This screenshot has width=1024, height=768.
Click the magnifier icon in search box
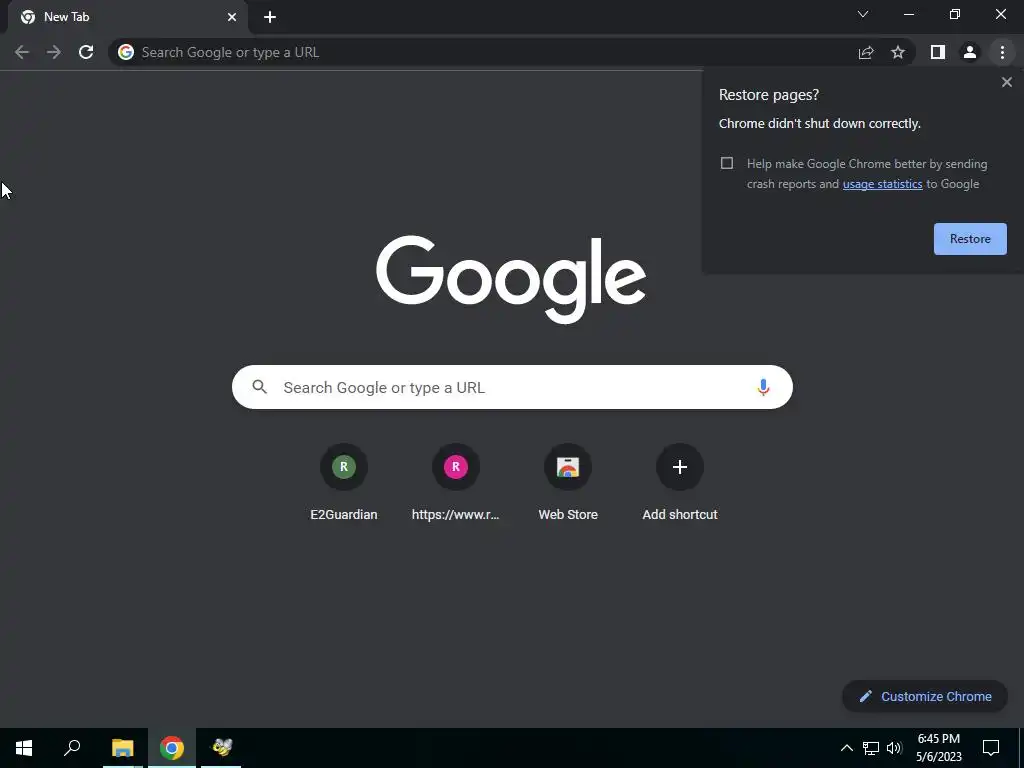click(260, 387)
